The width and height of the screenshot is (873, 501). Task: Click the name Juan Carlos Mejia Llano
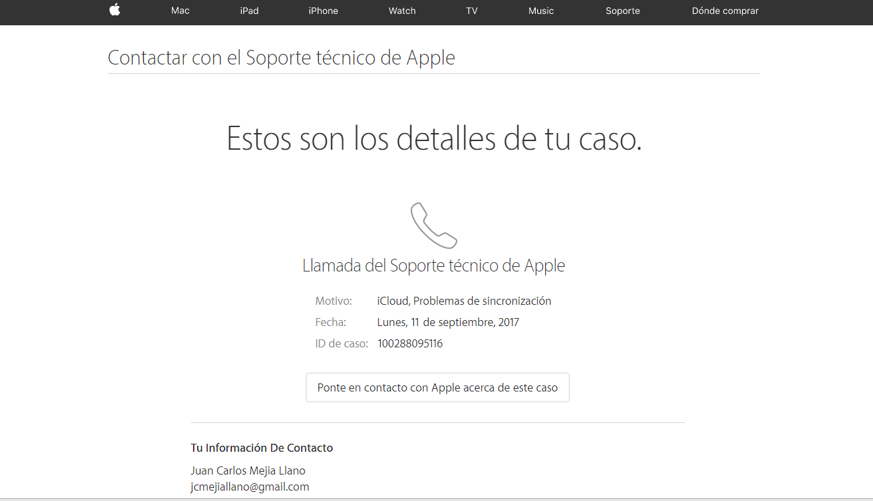point(248,471)
